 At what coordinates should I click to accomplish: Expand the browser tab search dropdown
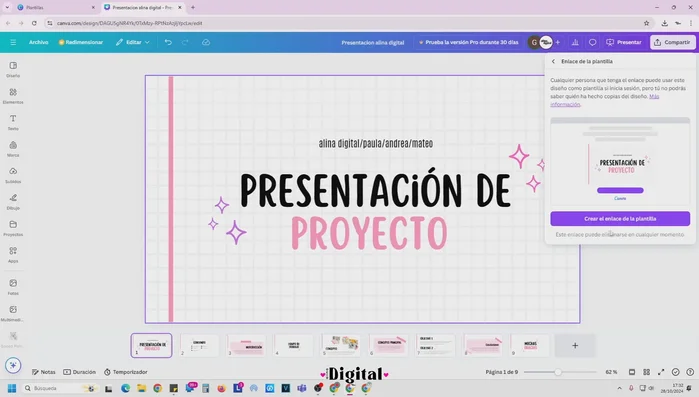[7, 8]
